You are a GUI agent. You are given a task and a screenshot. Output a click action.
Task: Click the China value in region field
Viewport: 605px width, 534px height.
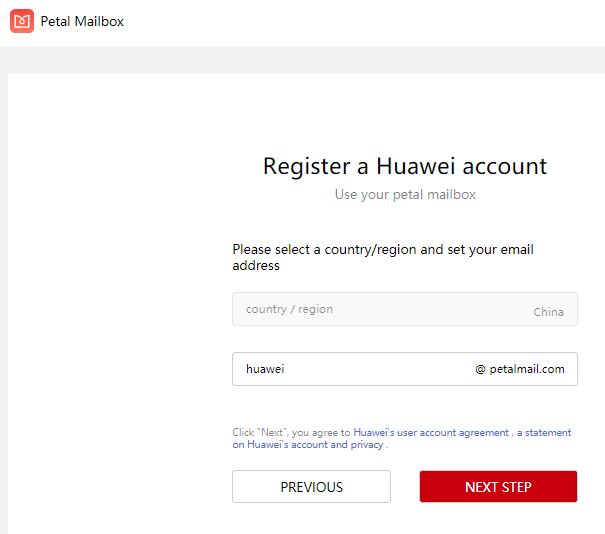(548, 312)
